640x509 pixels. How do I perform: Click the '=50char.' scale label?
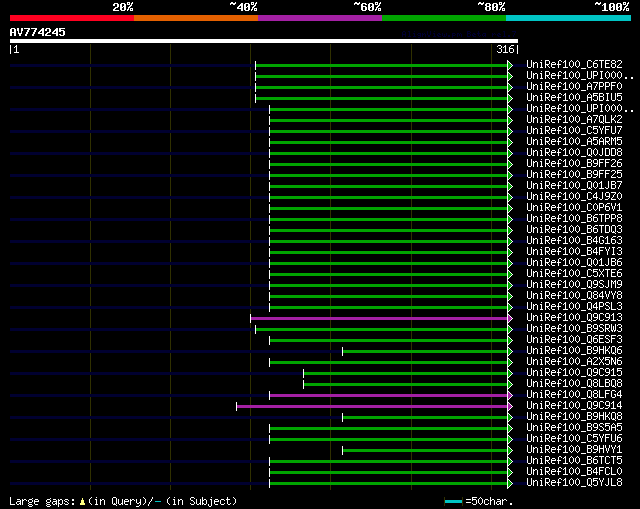489,501
